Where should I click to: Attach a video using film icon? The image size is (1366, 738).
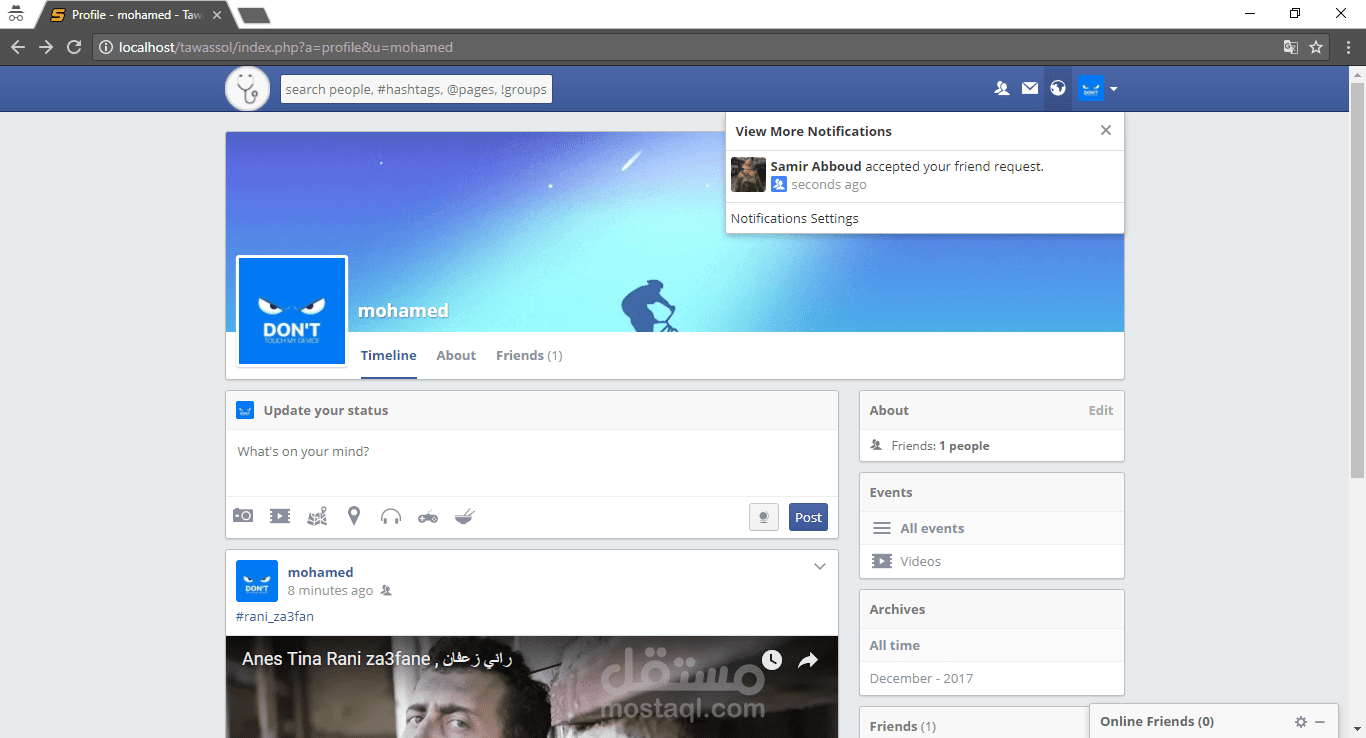(x=280, y=516)
